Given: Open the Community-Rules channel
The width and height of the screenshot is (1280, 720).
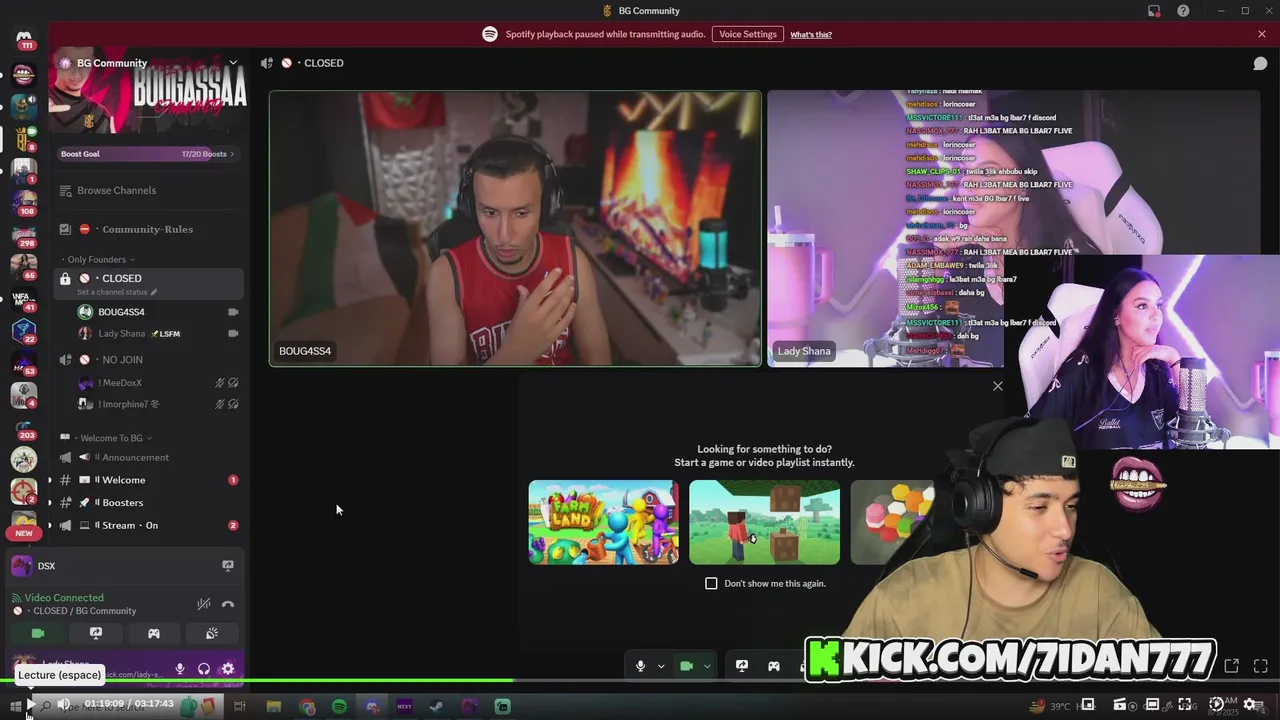Looking at the screenshot, I should pos(147,229).
